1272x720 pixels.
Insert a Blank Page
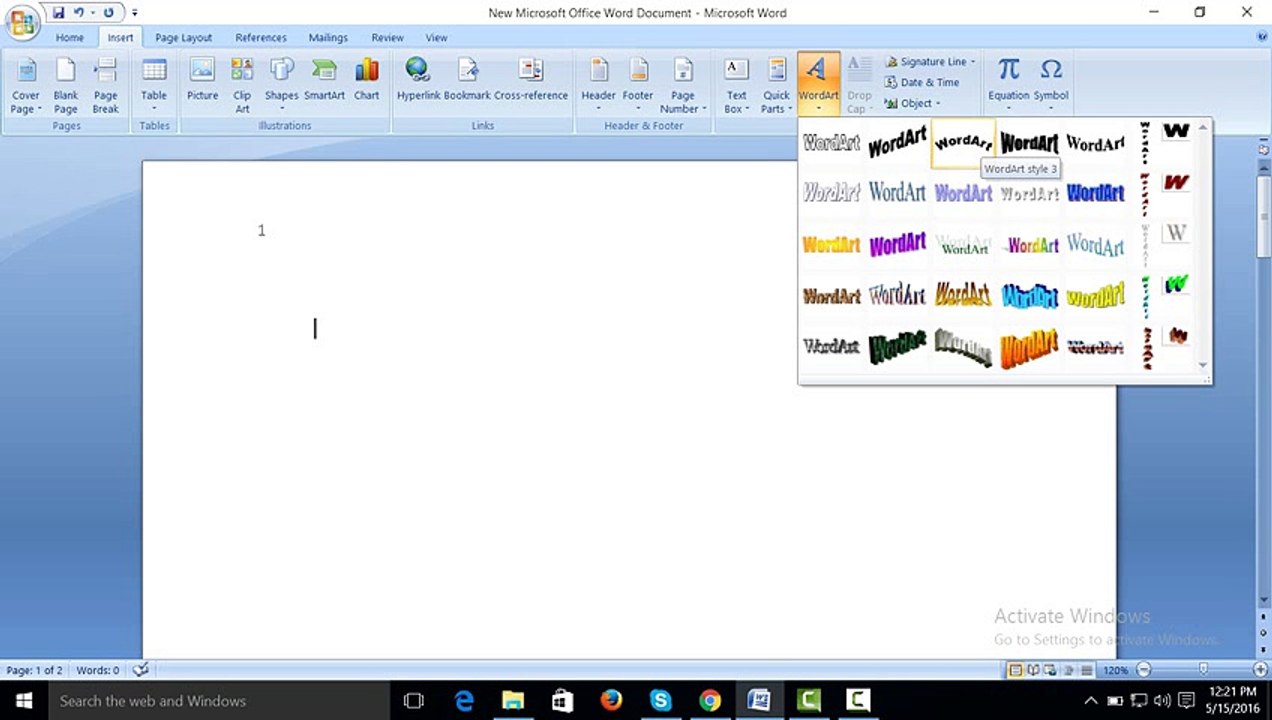tap(66, 86)
